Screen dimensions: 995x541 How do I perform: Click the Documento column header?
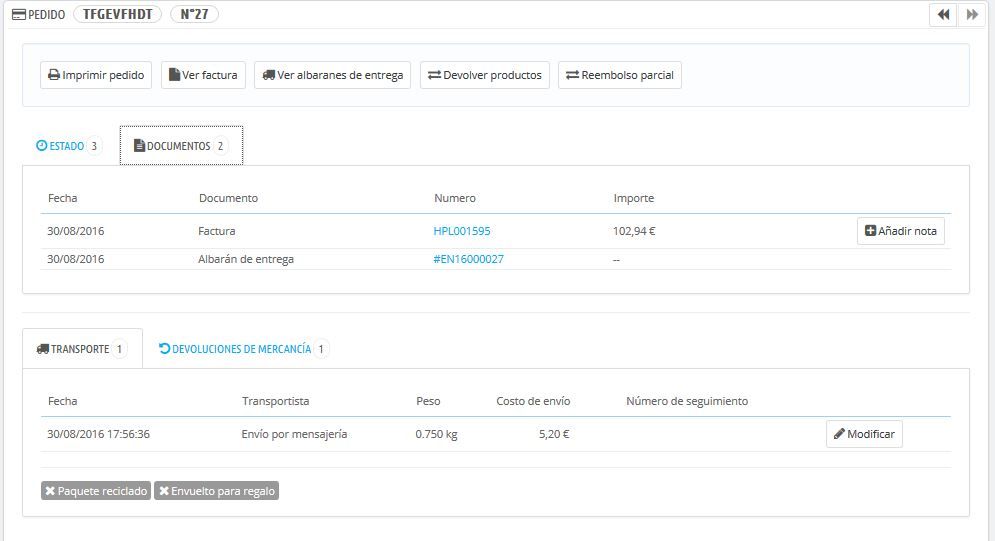(228, 198)
